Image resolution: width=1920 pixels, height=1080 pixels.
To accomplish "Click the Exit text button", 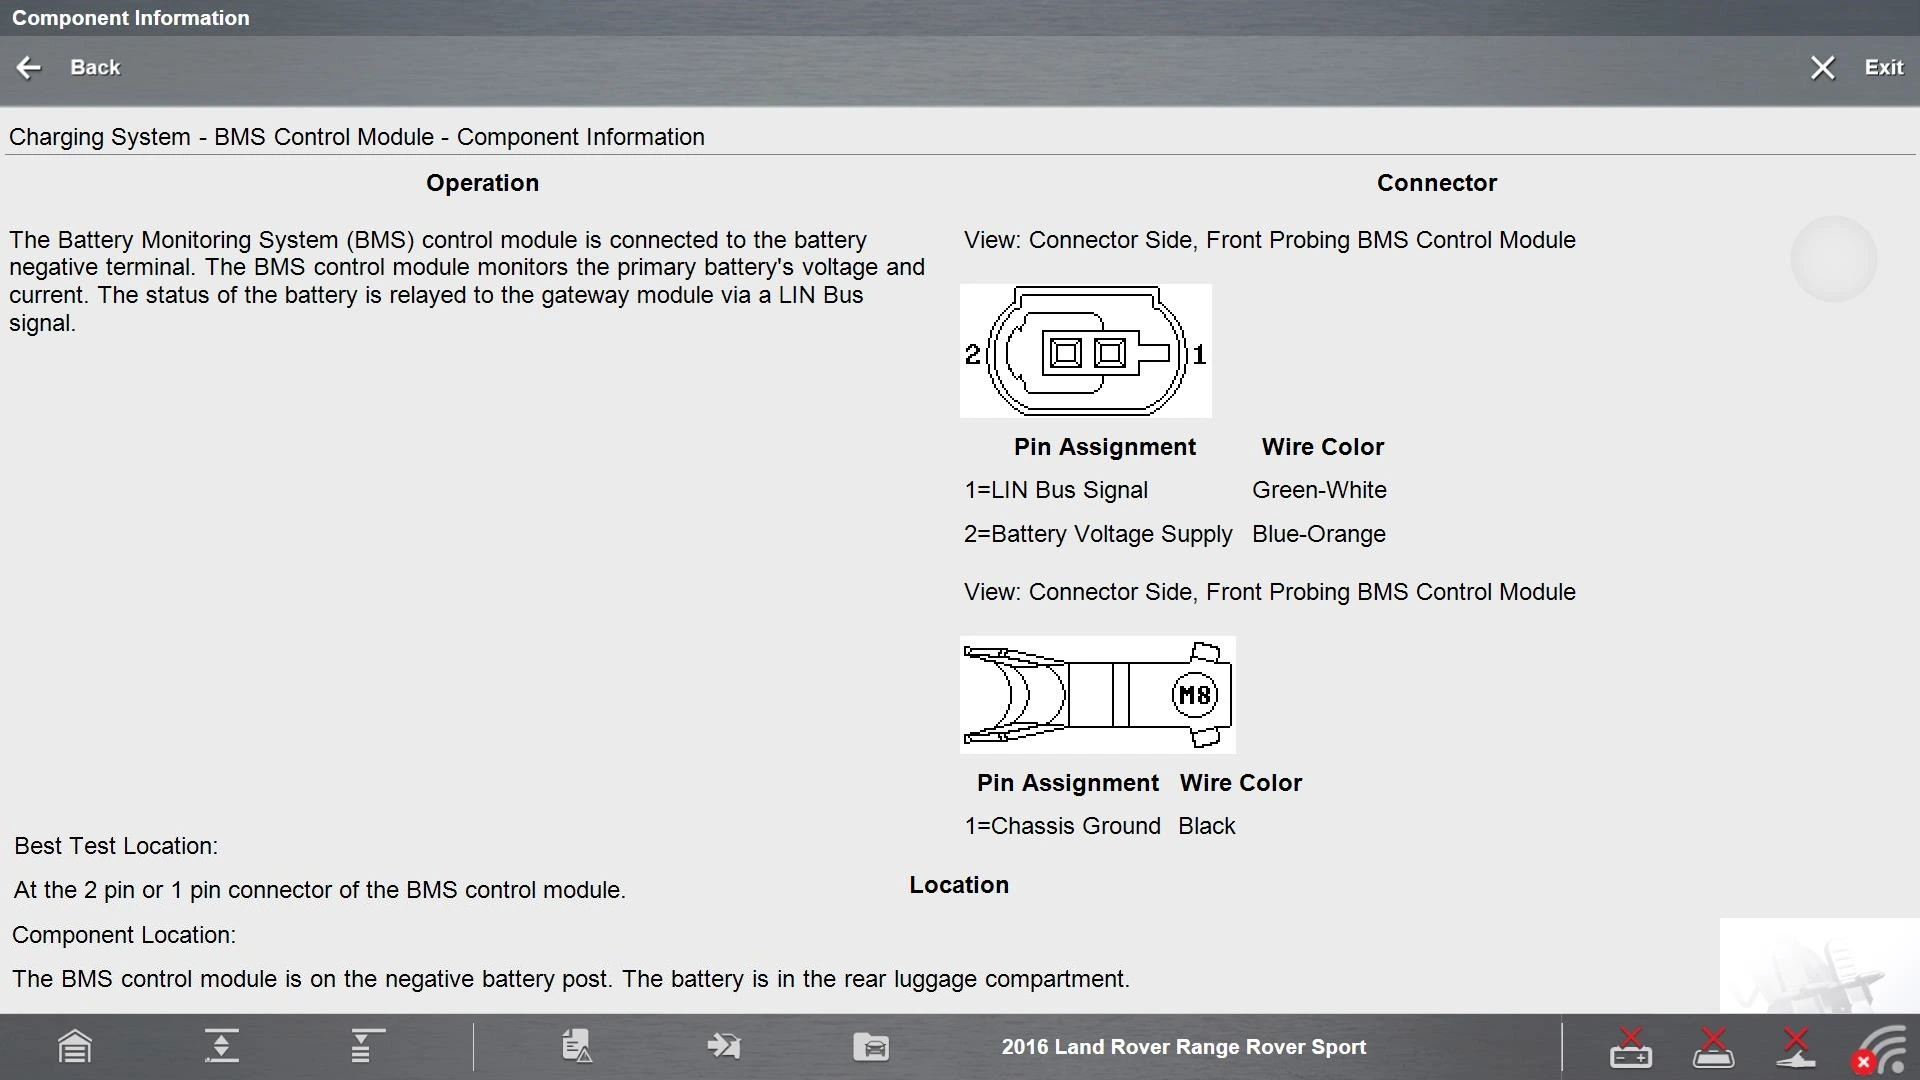I will pos(1883,67).
